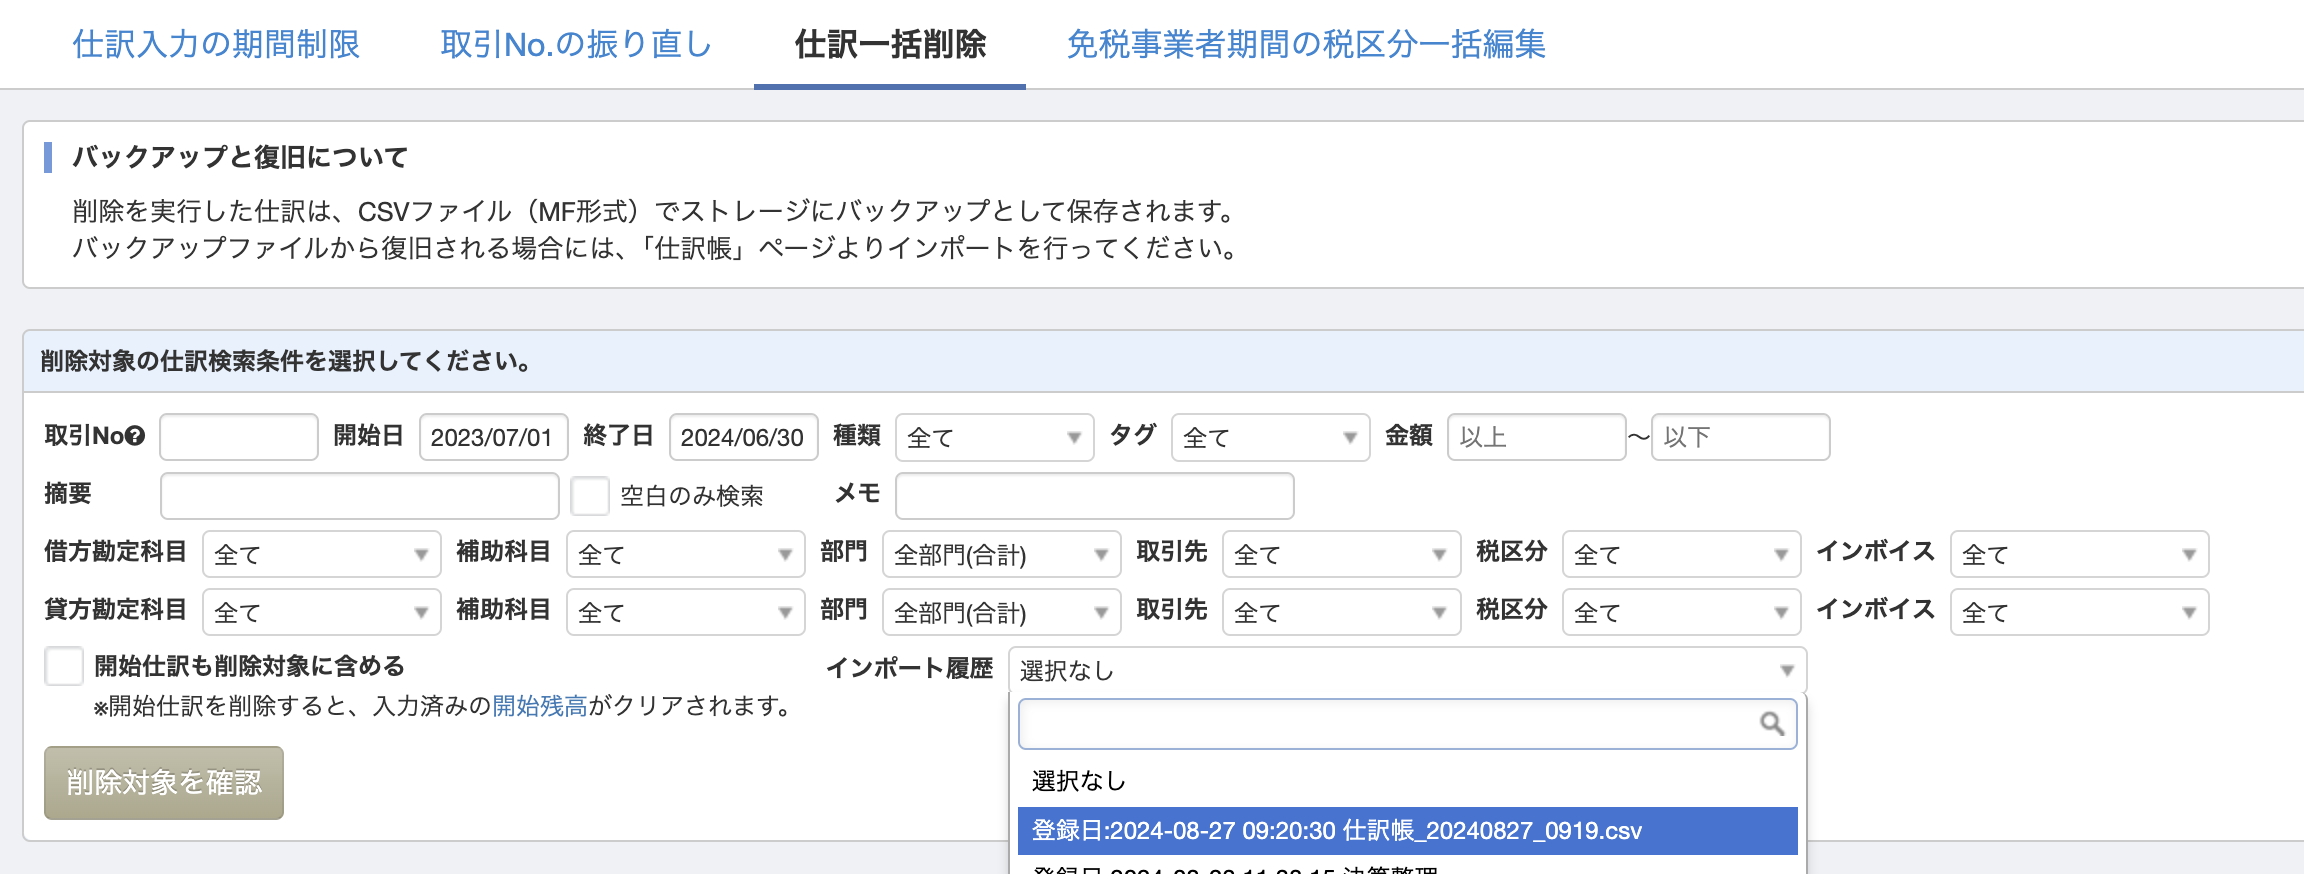
Task: Open the 種類 dropdown
Action: (993, 437)
